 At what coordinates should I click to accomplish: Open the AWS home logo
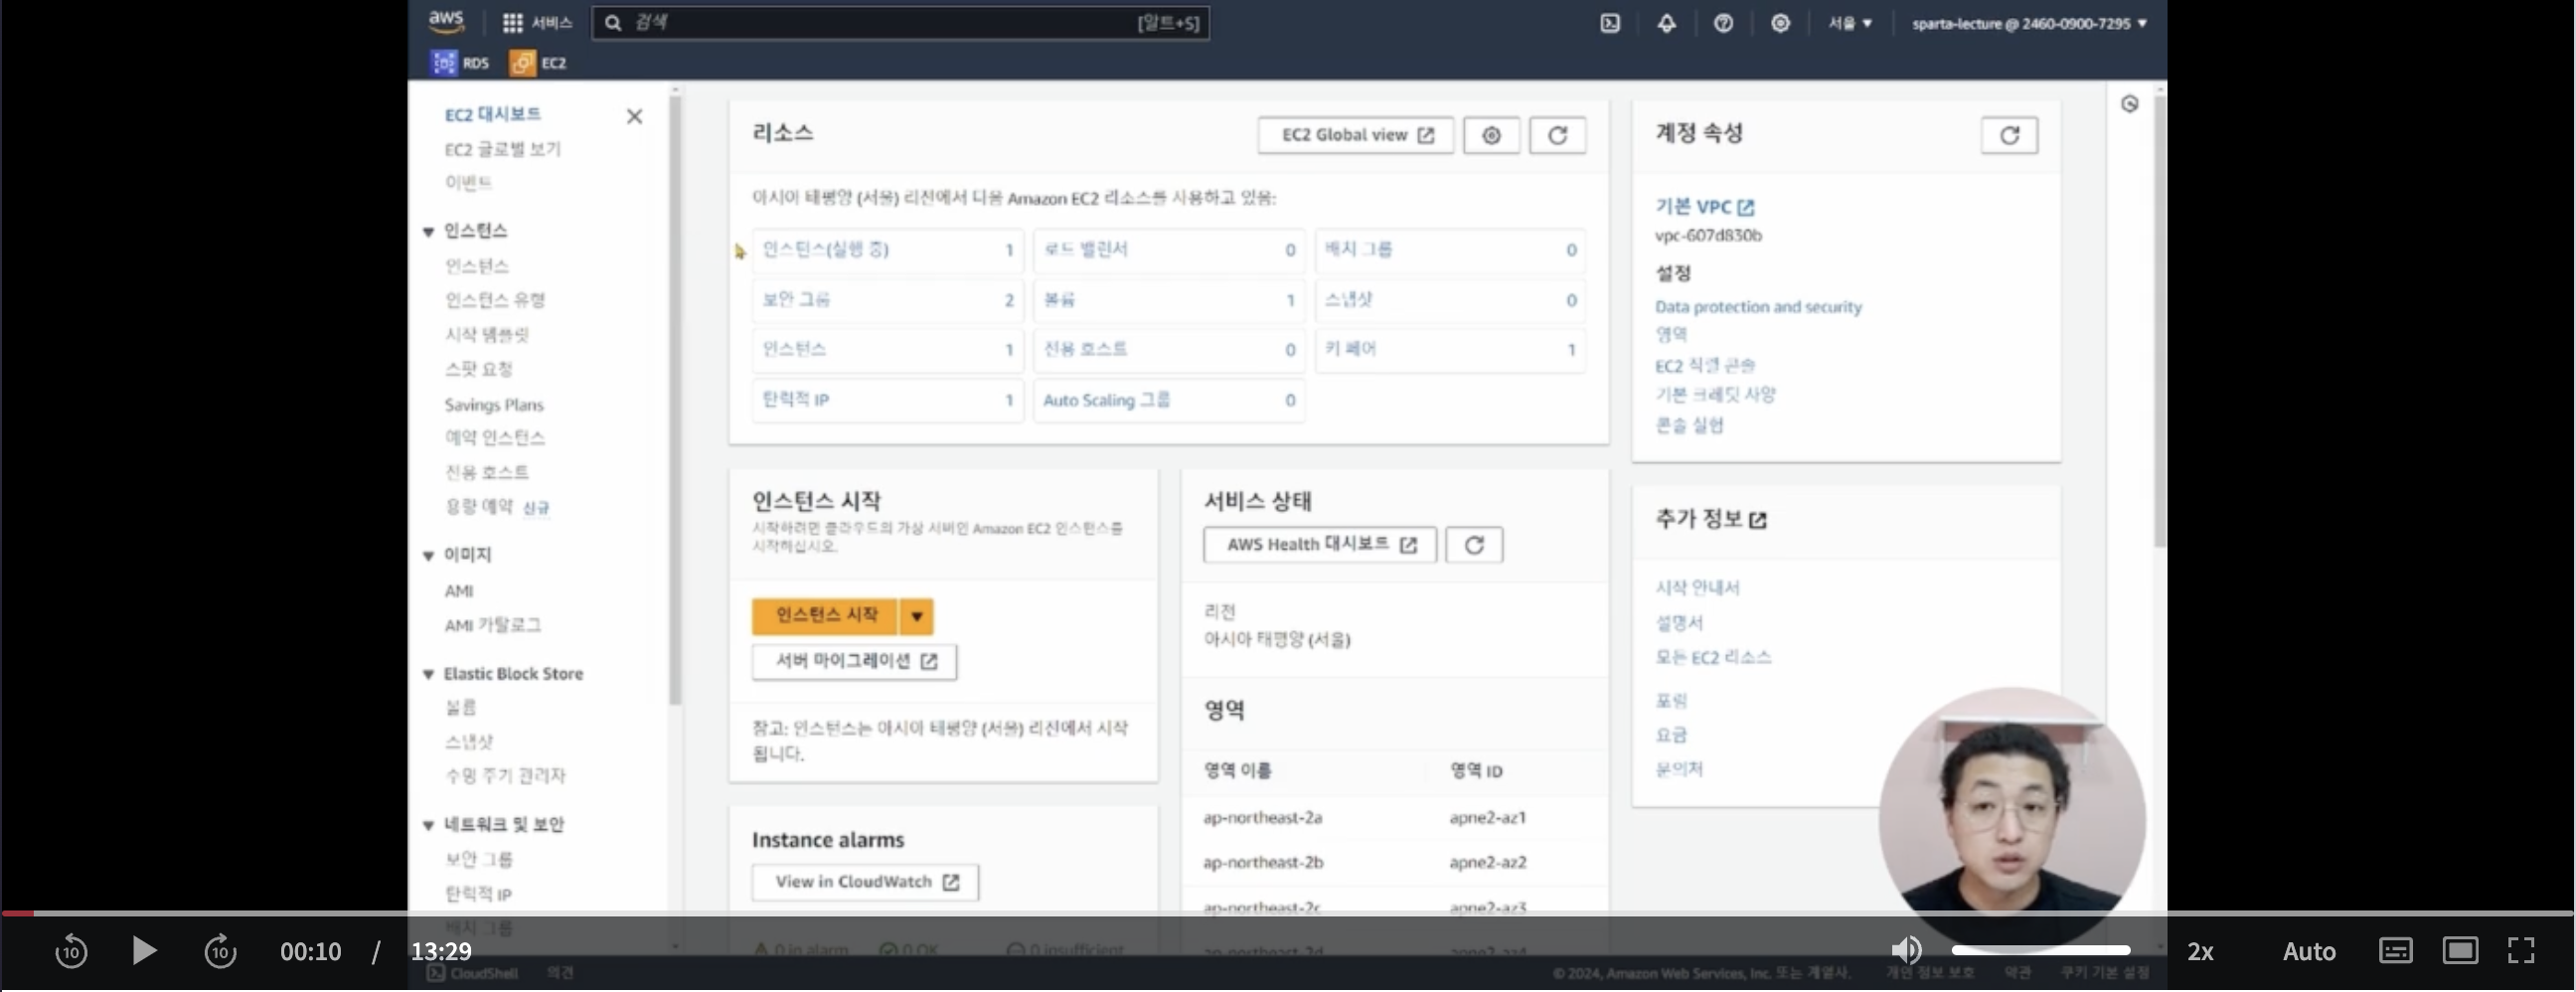pyautogui.click(x=446, y=22)
